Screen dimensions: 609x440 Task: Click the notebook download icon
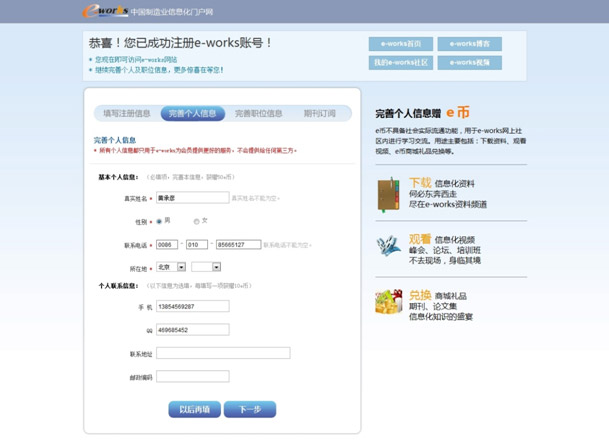click(x=388, y=195)
